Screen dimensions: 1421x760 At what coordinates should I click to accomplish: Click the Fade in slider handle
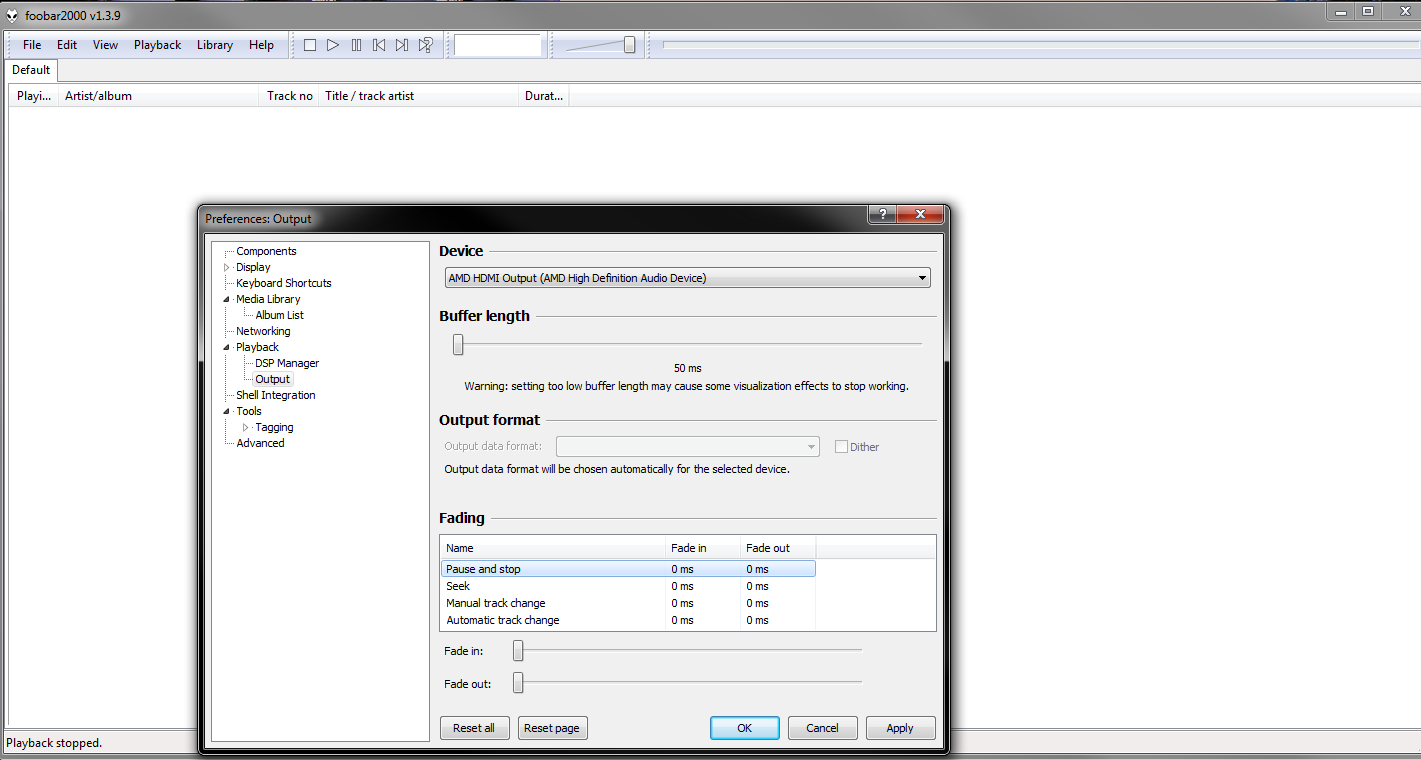(518, 650)
